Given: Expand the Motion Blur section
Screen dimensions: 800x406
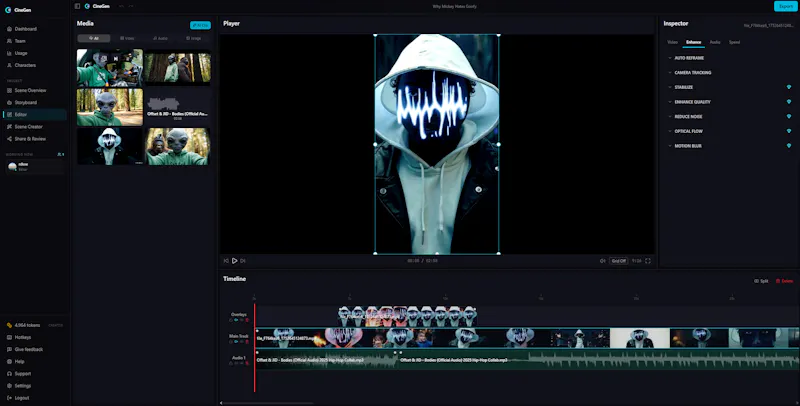Looking at the screenshot, I should pos(685,146).
